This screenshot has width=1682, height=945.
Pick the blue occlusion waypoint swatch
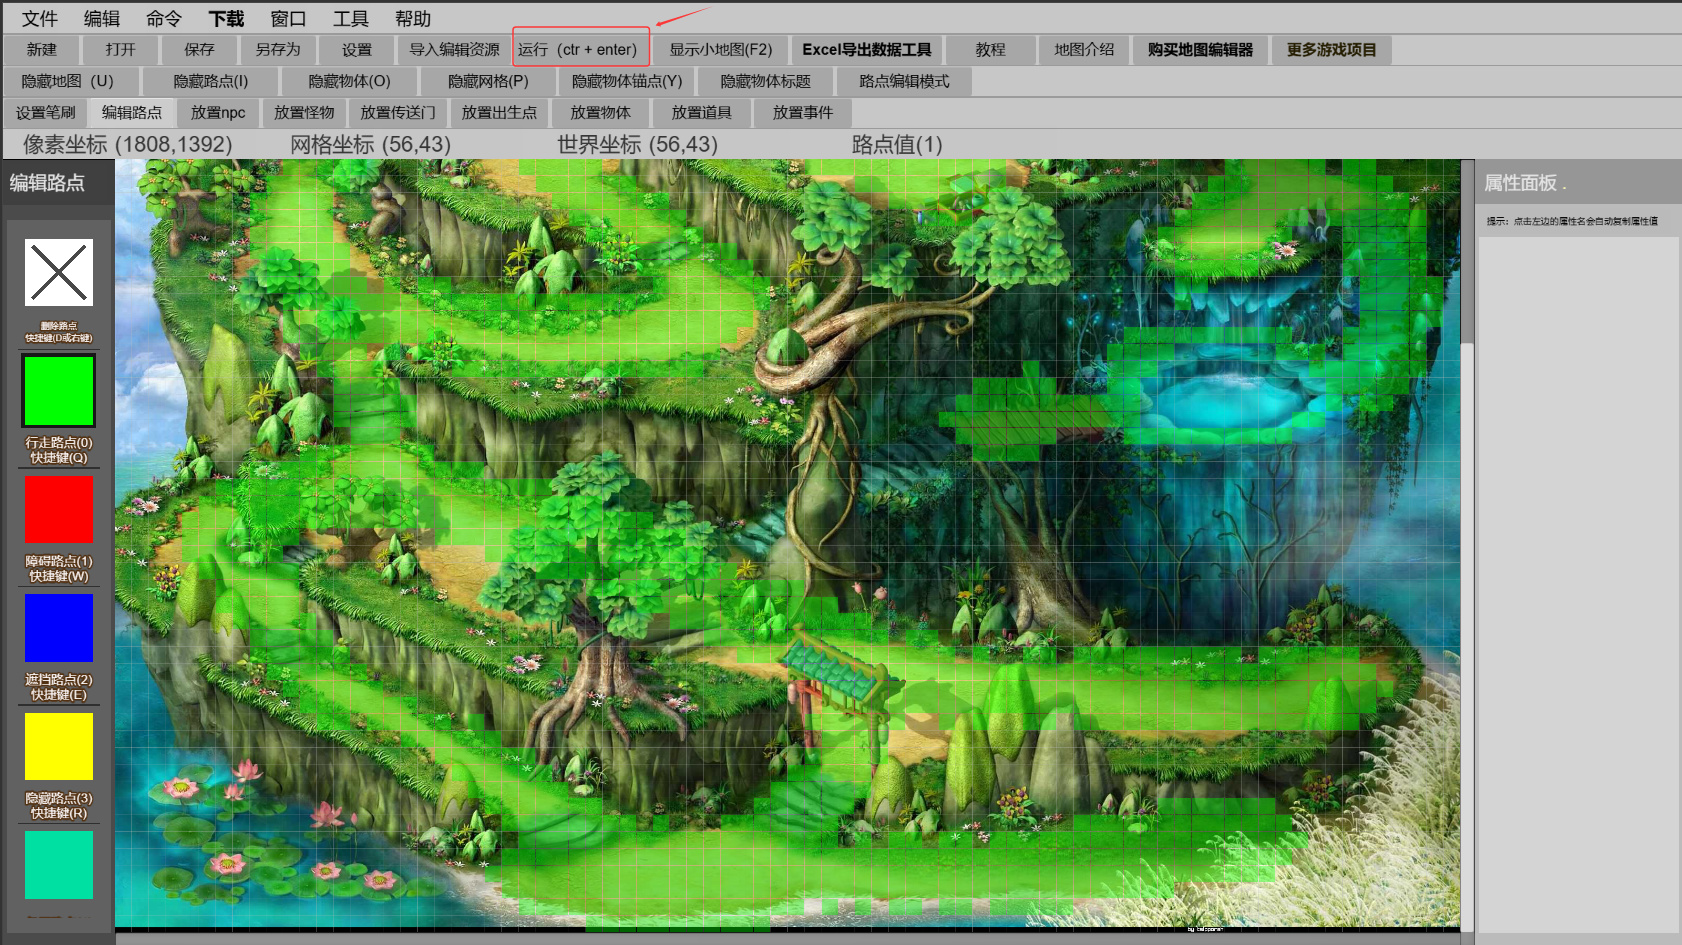coord(59,627)
